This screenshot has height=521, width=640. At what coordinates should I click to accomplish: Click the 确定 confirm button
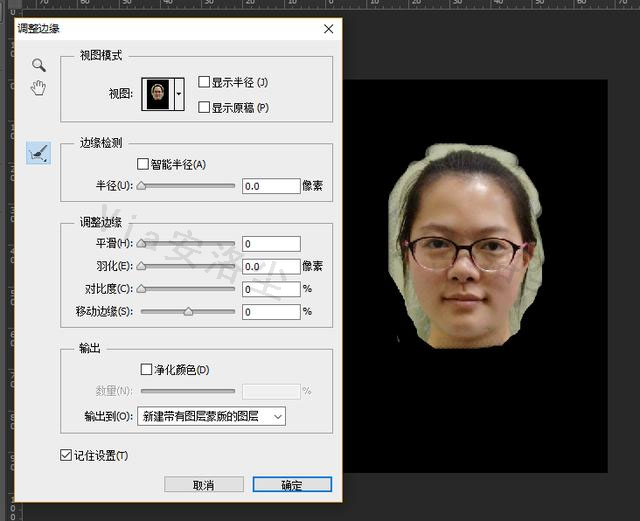point(292,485)
